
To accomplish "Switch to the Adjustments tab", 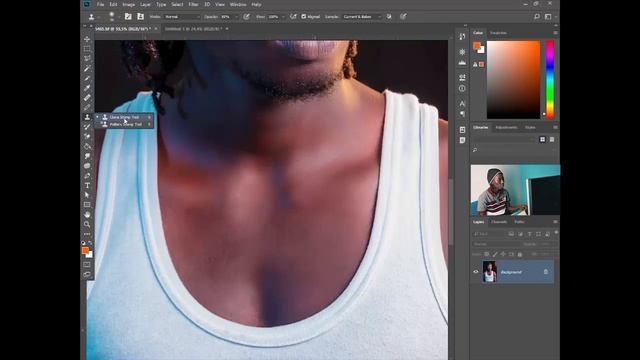I will pyautogui.click(x=506, y=127).
